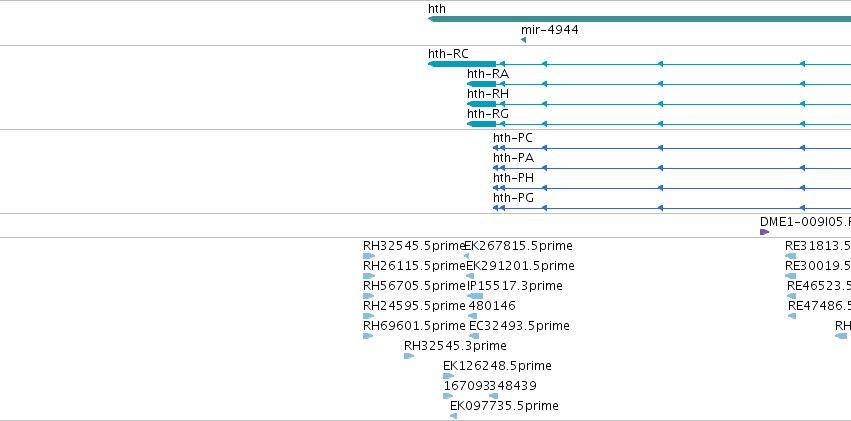
Task: Click the IP15517.3prime label
Action: [515, 286]
